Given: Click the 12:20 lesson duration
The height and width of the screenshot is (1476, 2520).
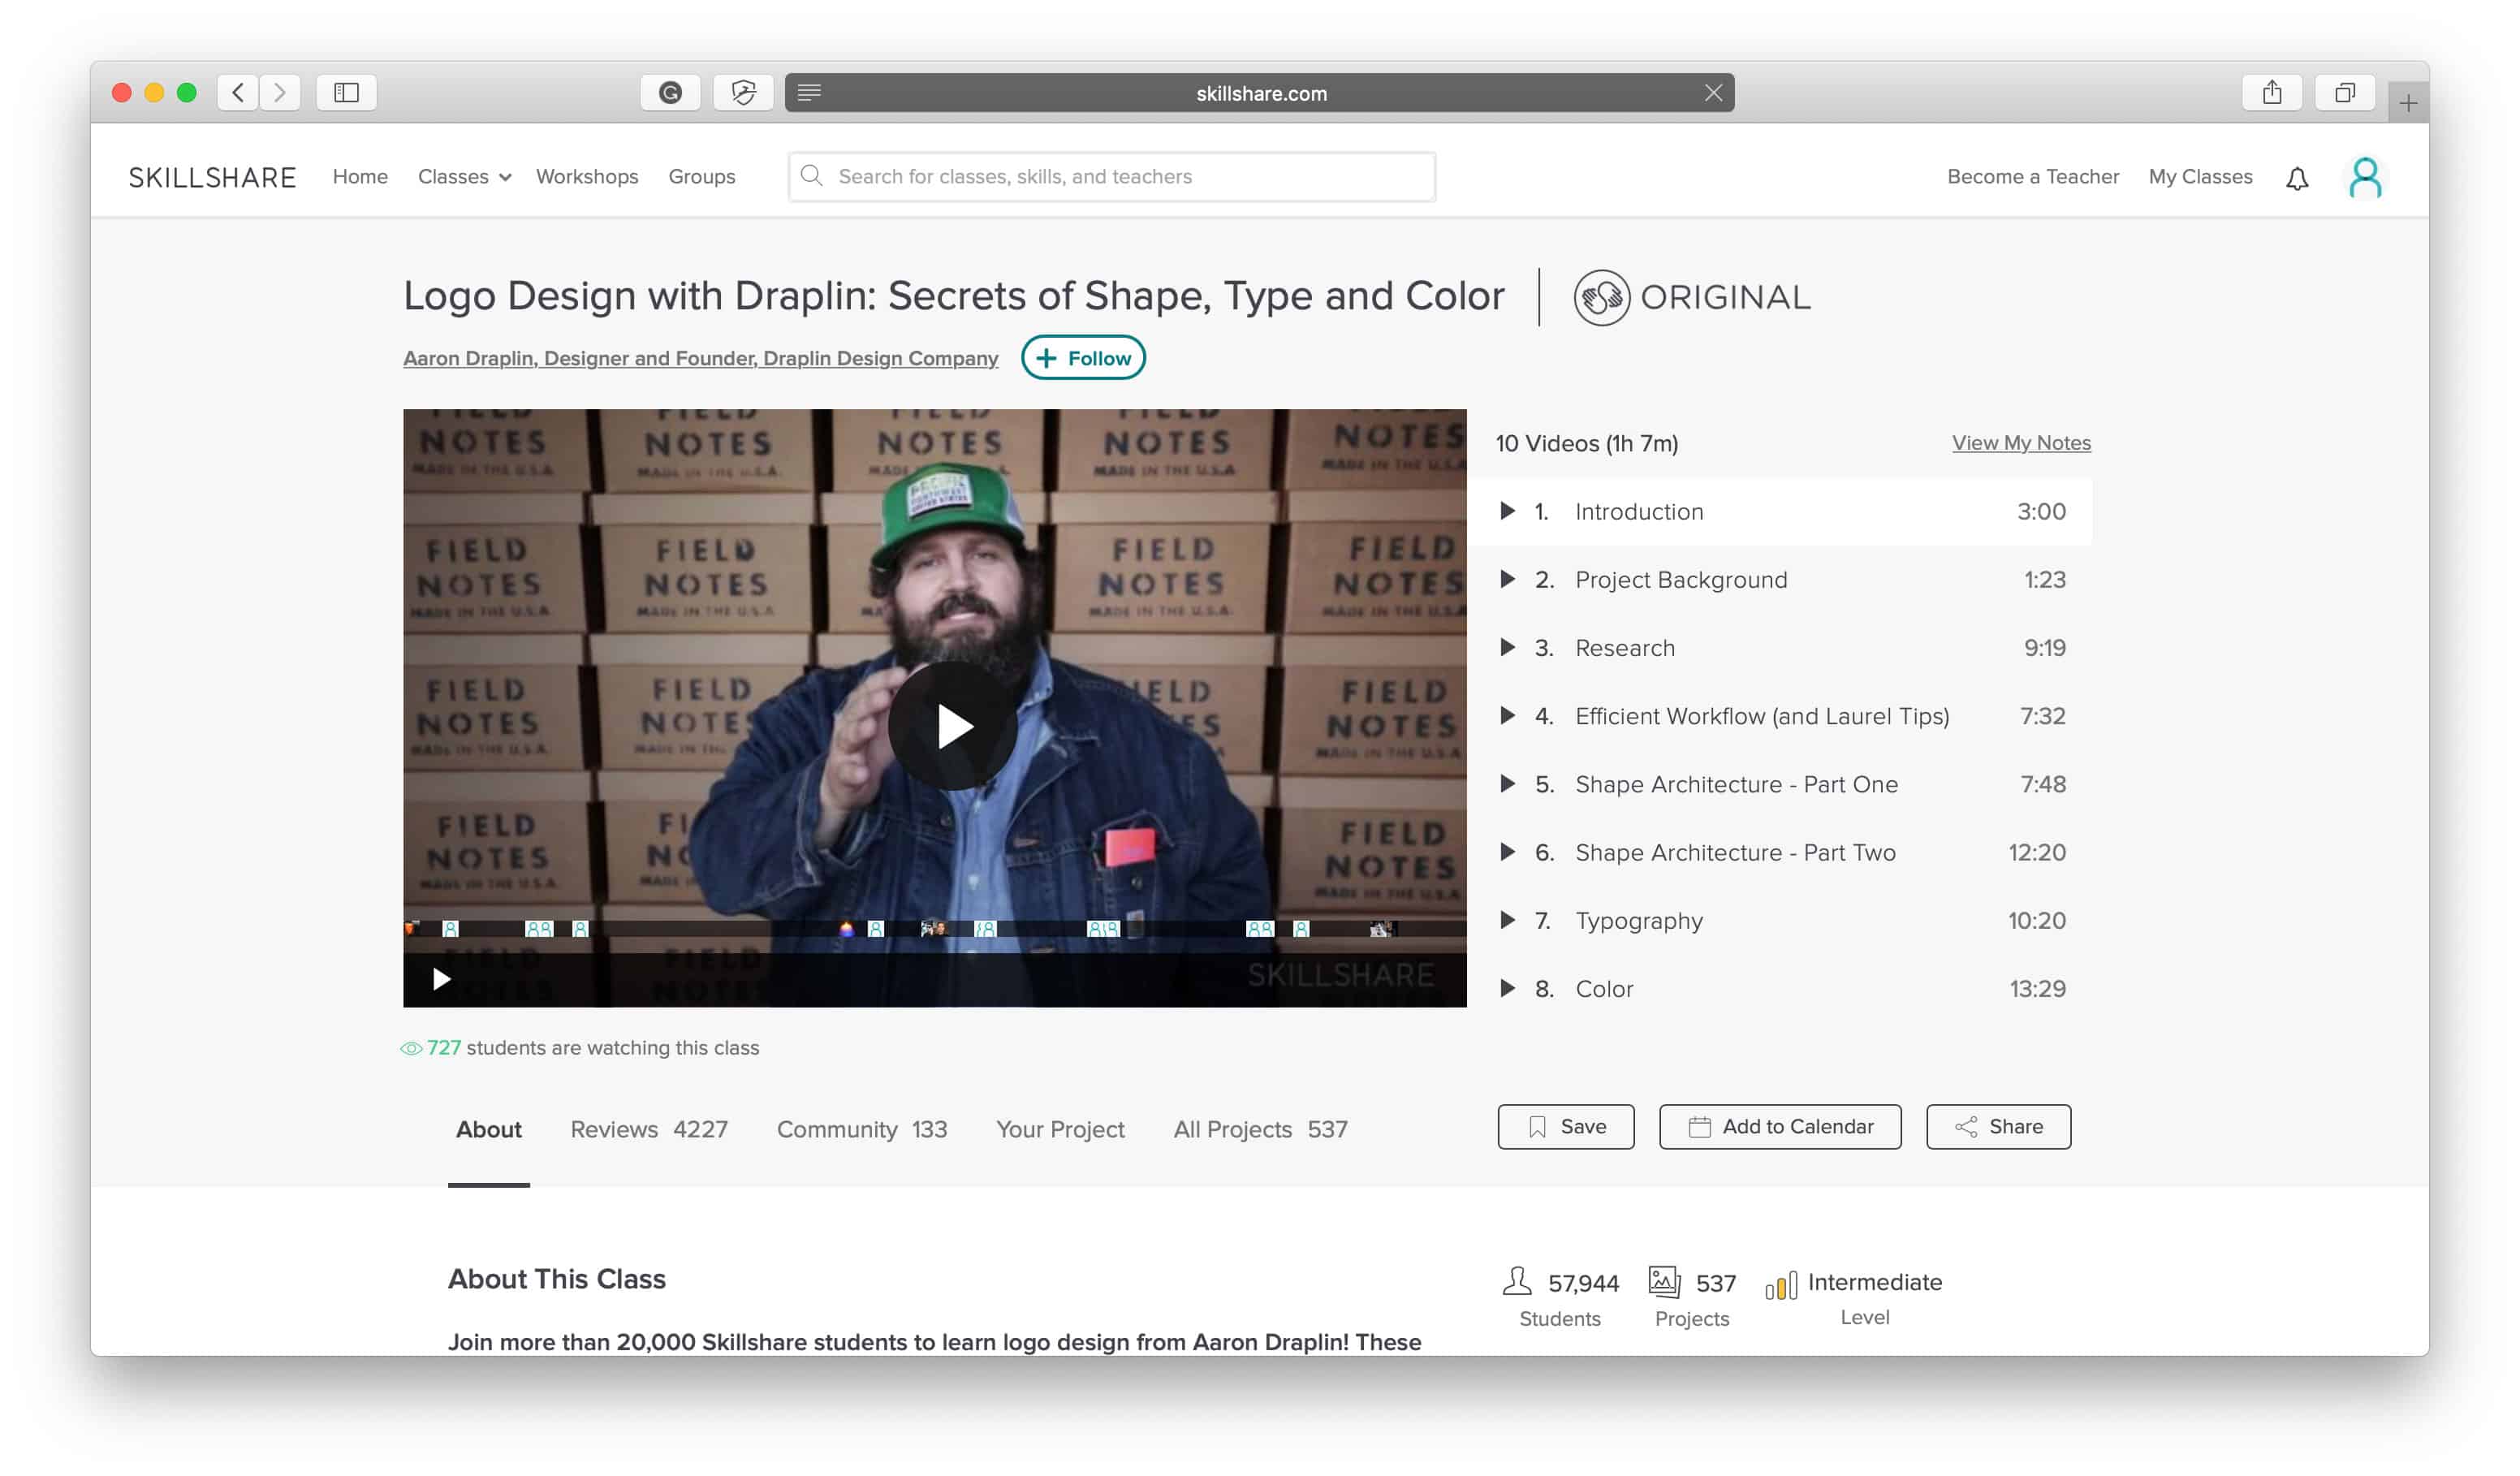Looking at the screenshot, I should click(2037, 852).
